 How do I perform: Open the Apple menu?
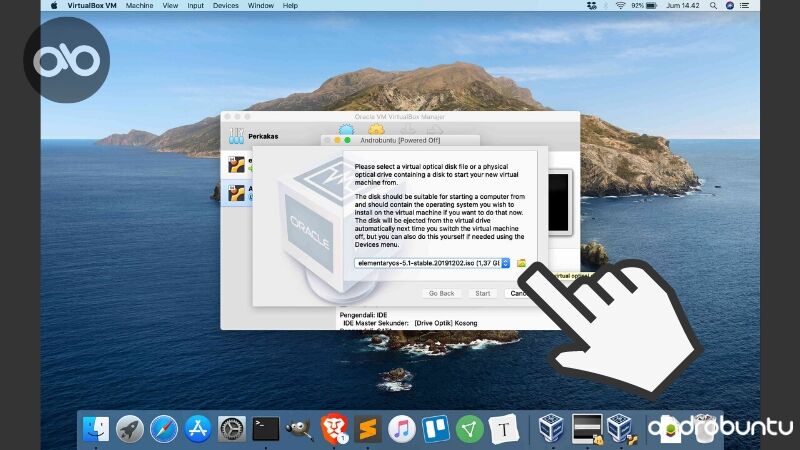click(x=54, y=6)
